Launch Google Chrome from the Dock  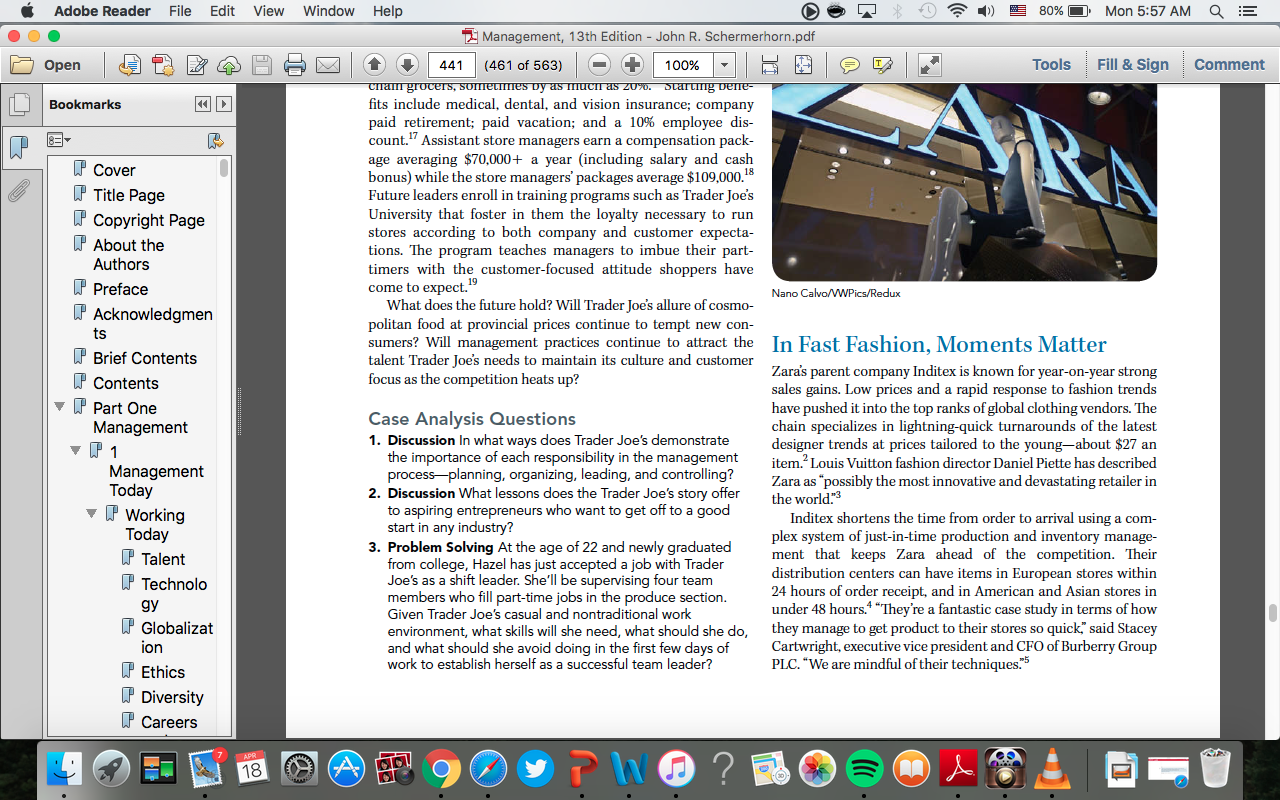(441, 768)
